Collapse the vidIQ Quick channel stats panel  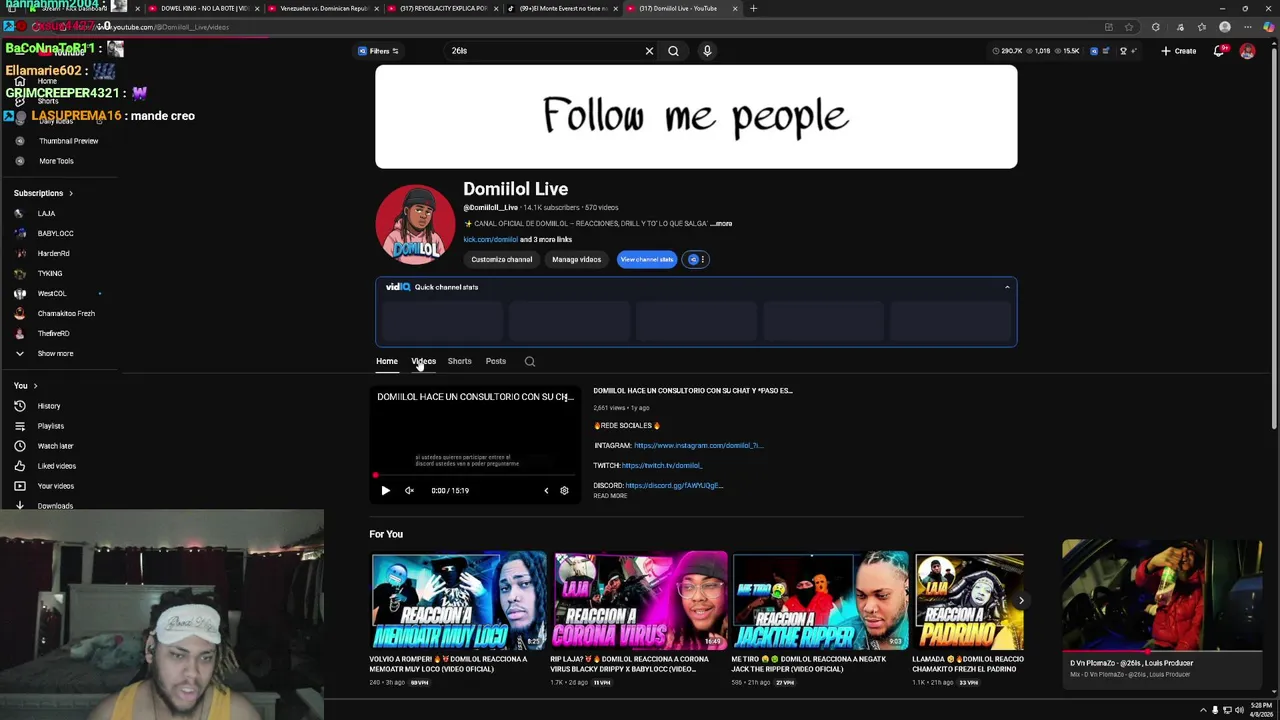[1007, 287]
